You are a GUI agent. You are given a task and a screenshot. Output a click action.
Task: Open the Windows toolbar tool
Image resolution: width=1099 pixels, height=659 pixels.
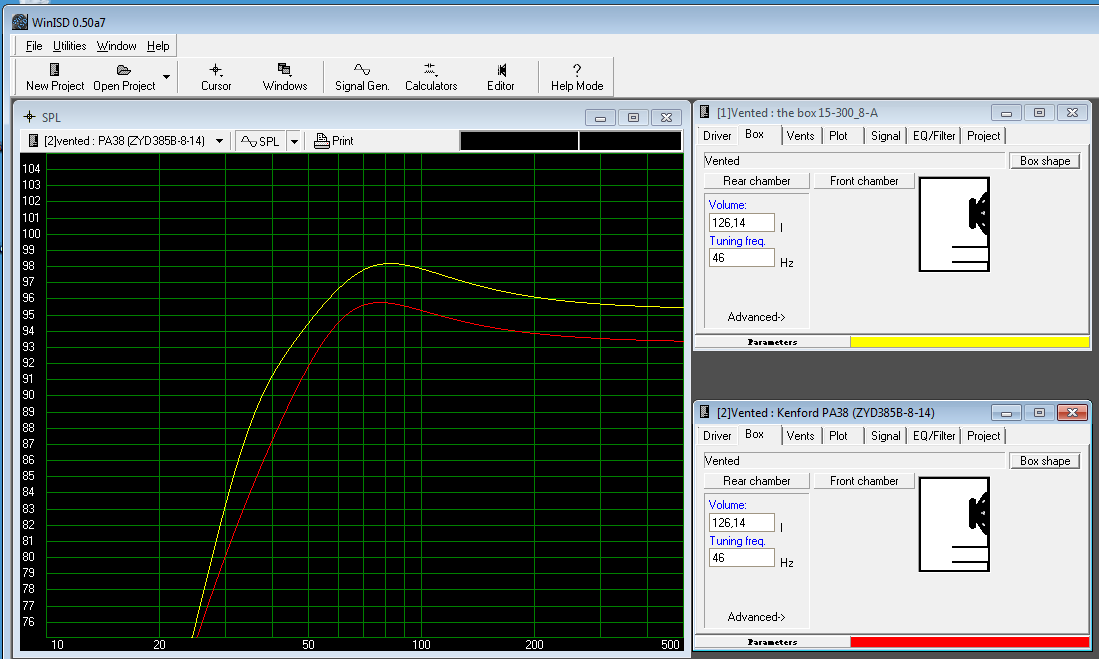[285, 77]
